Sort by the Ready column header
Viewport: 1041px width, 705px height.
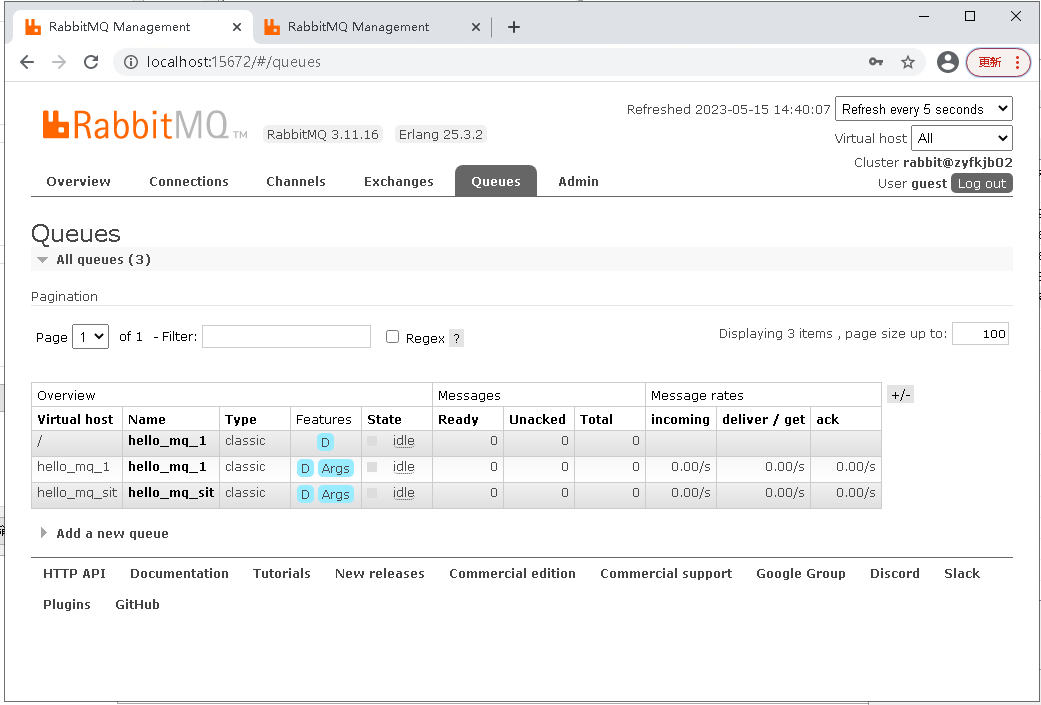click(x=458, y=420)
